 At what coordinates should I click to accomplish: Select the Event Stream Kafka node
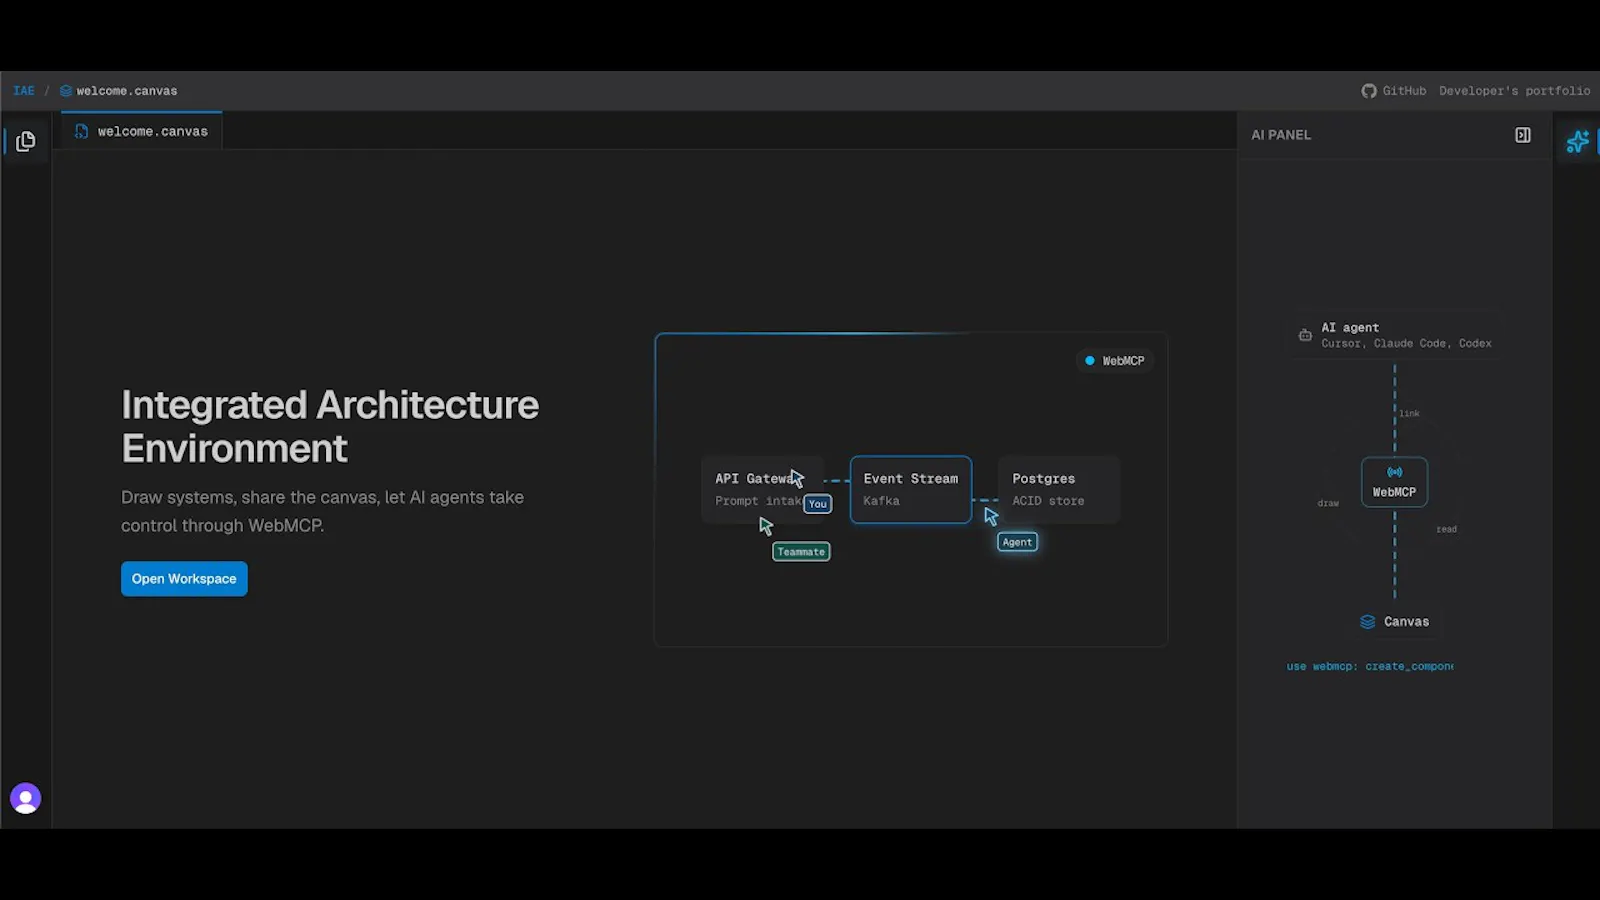[911, 489]
